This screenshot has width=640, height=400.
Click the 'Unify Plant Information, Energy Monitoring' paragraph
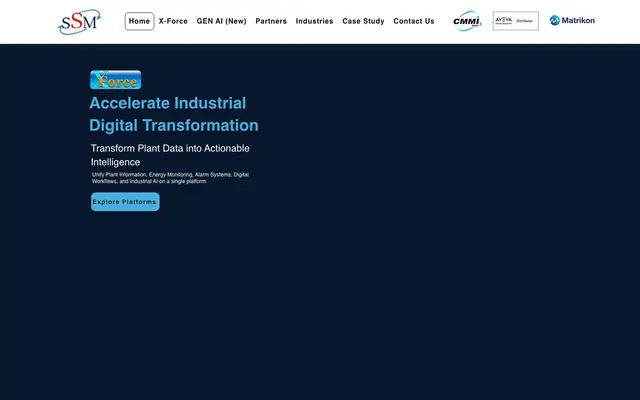170,178
